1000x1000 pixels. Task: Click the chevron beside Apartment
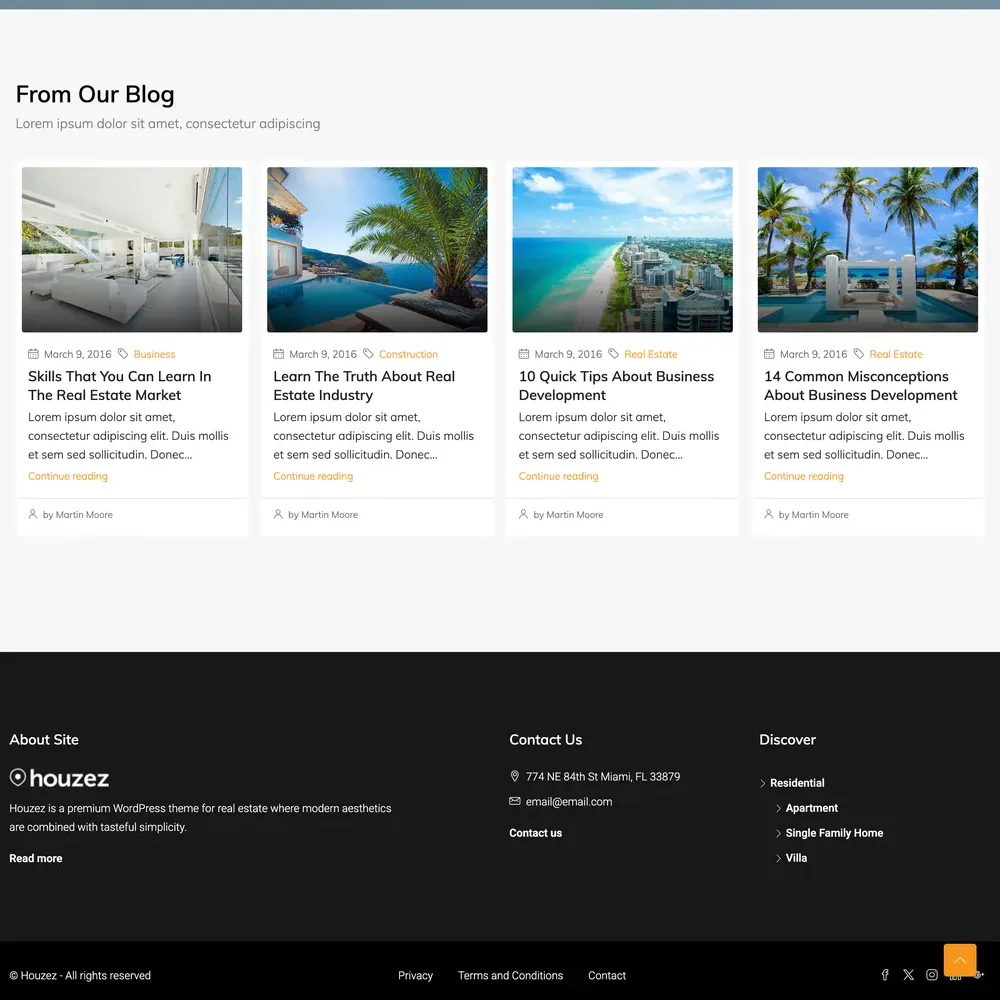click(x=779, y=808)
